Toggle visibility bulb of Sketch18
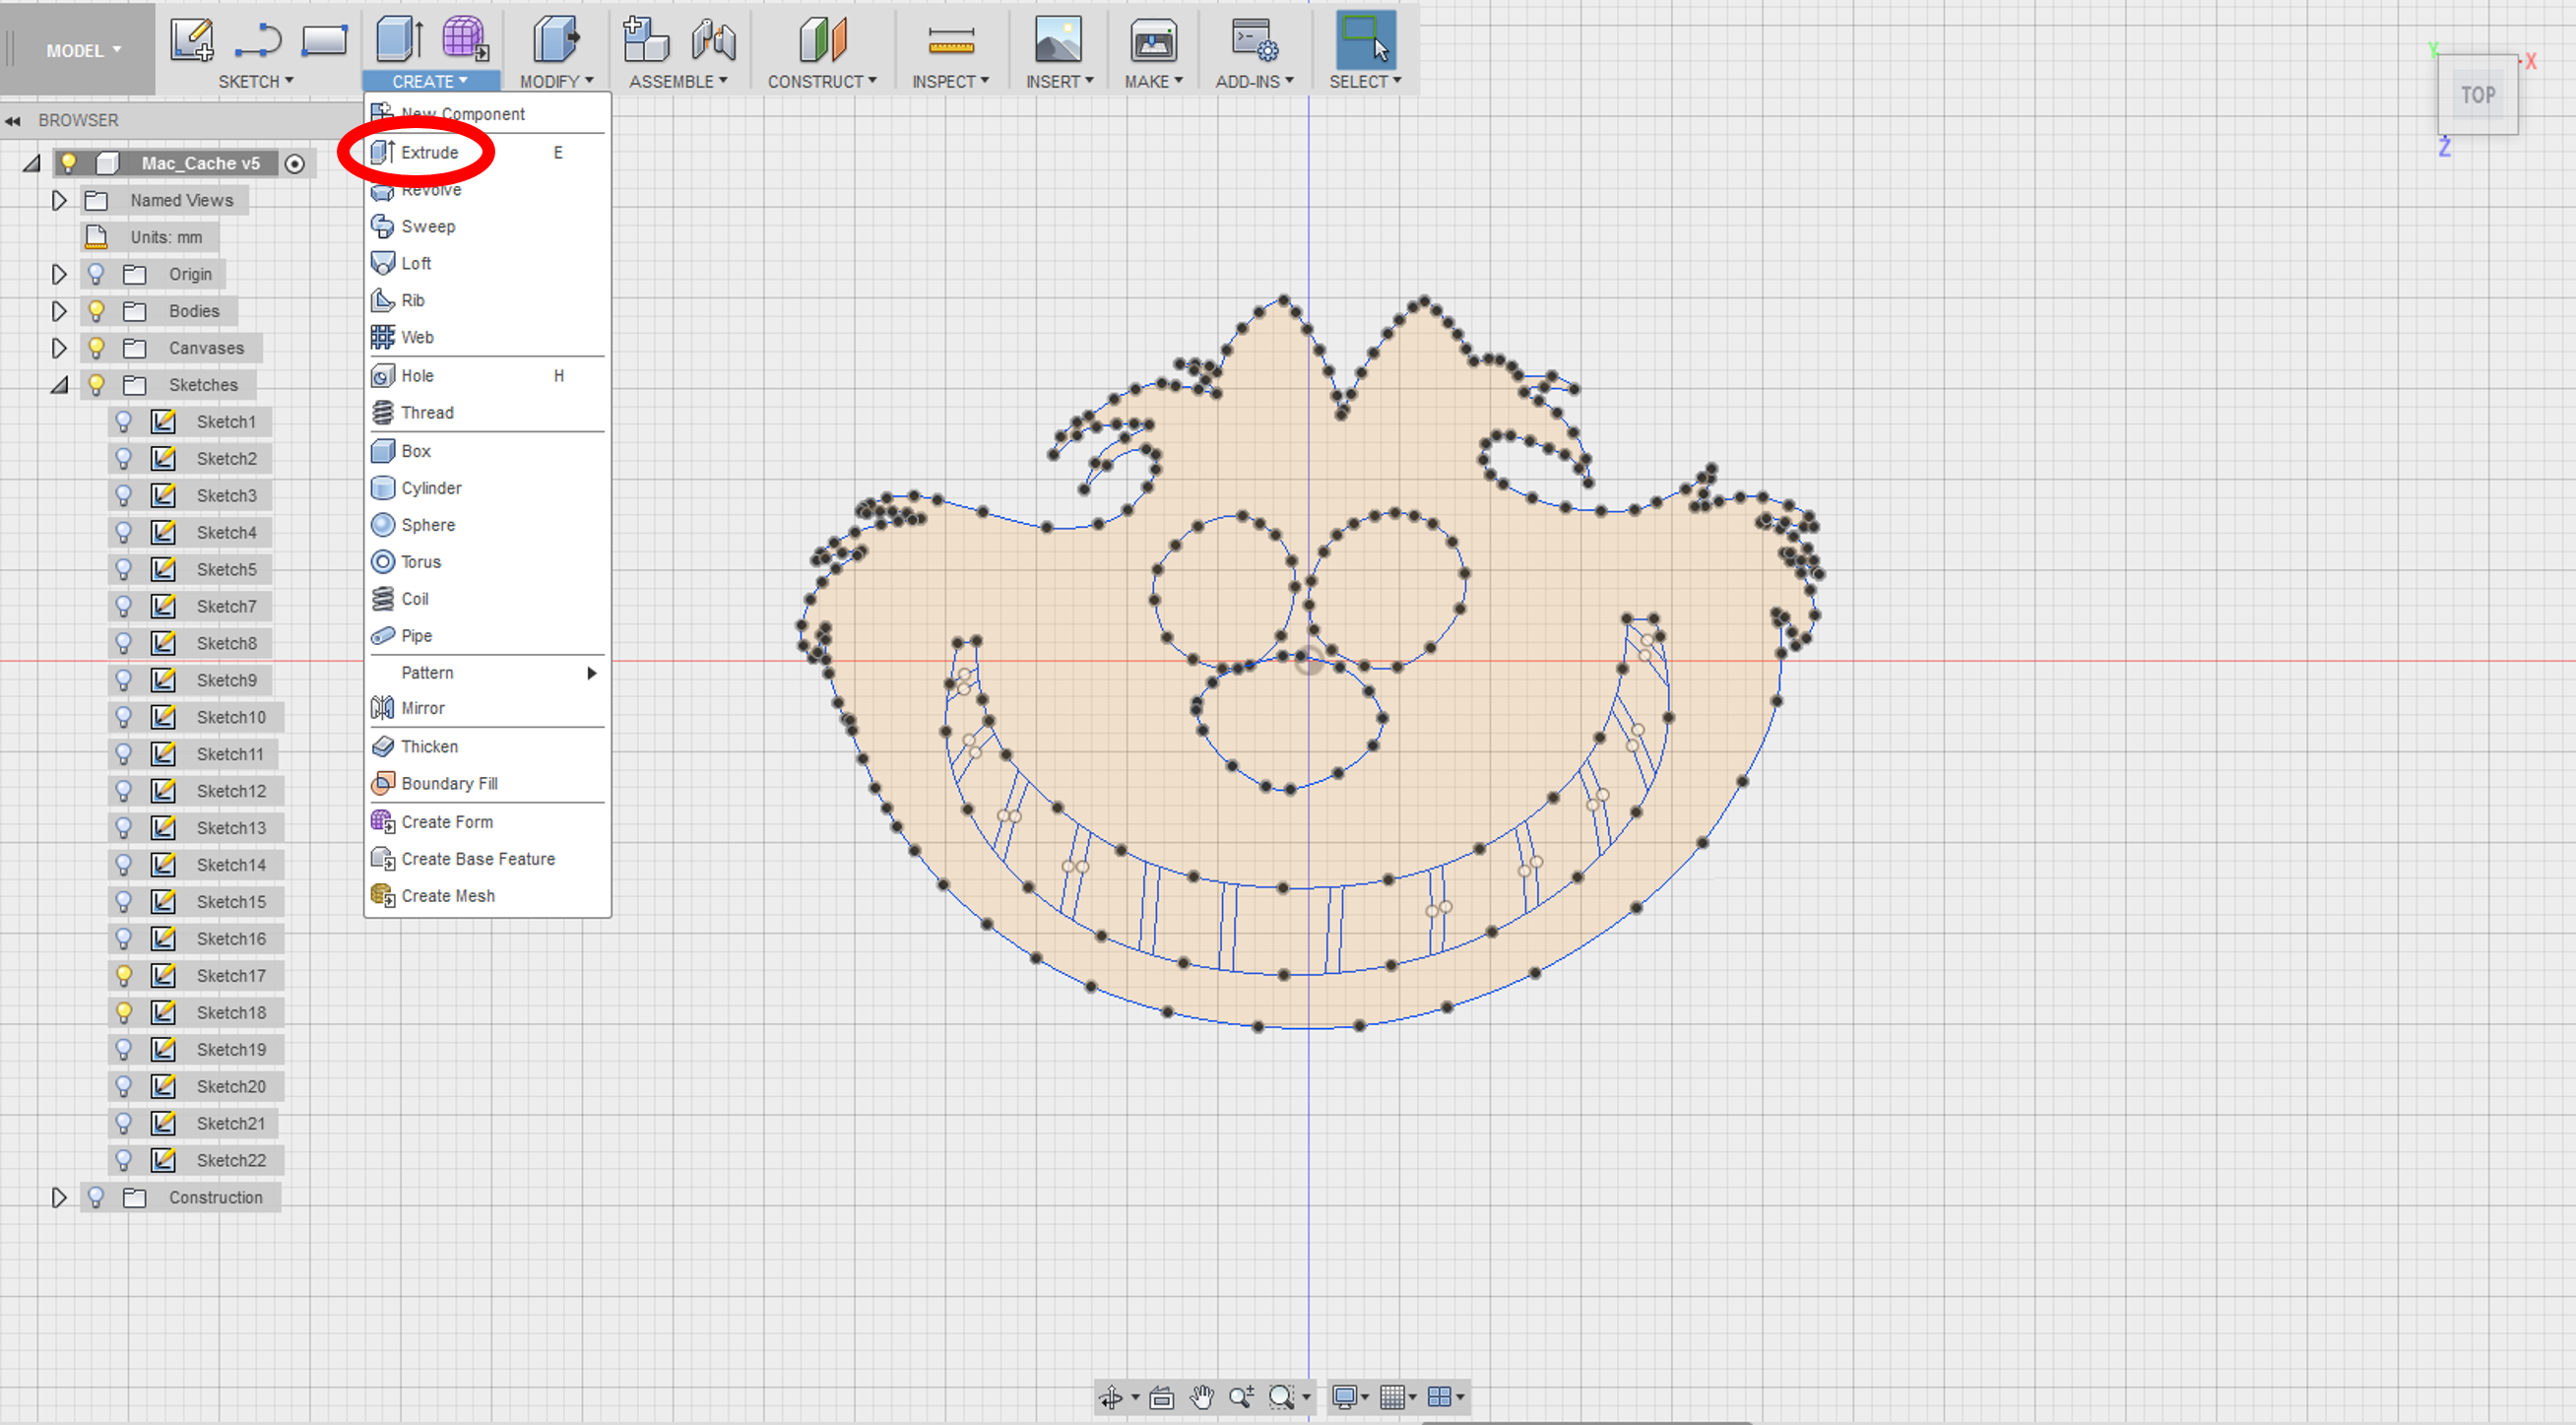 pos(123,1013)
